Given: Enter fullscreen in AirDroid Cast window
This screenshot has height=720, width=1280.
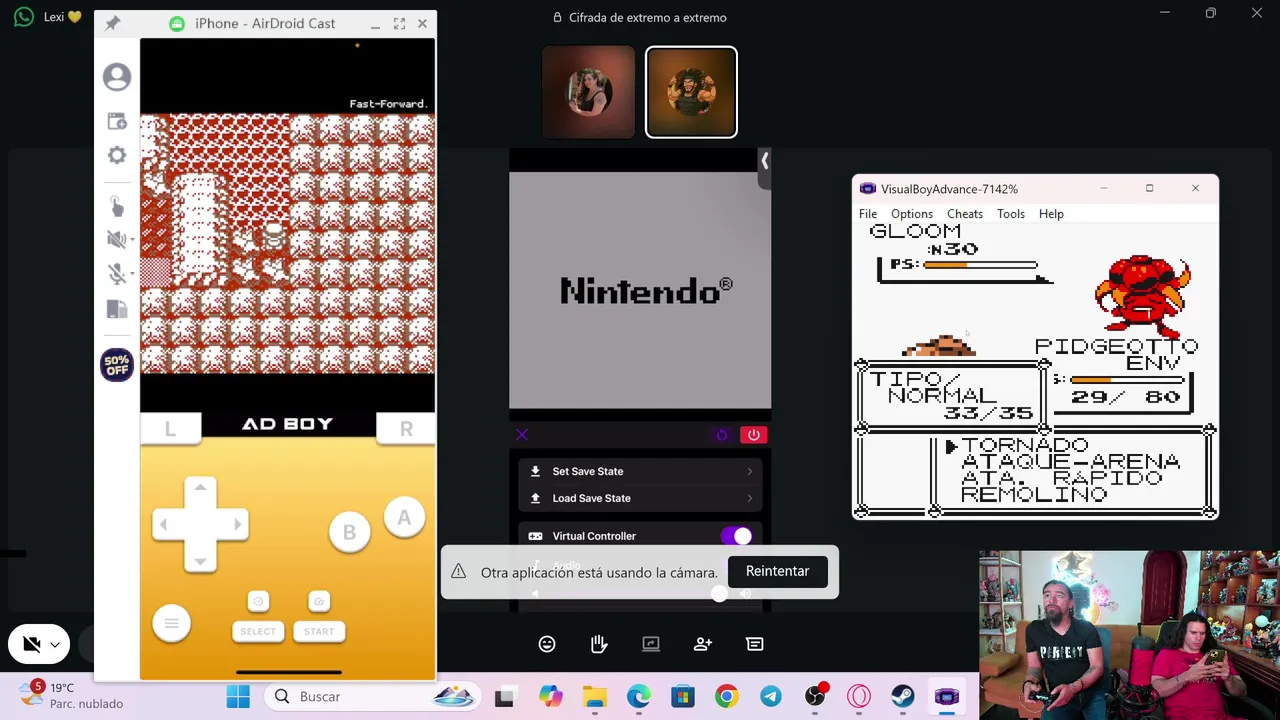Looking at the screenshot, I should (399, 23).
